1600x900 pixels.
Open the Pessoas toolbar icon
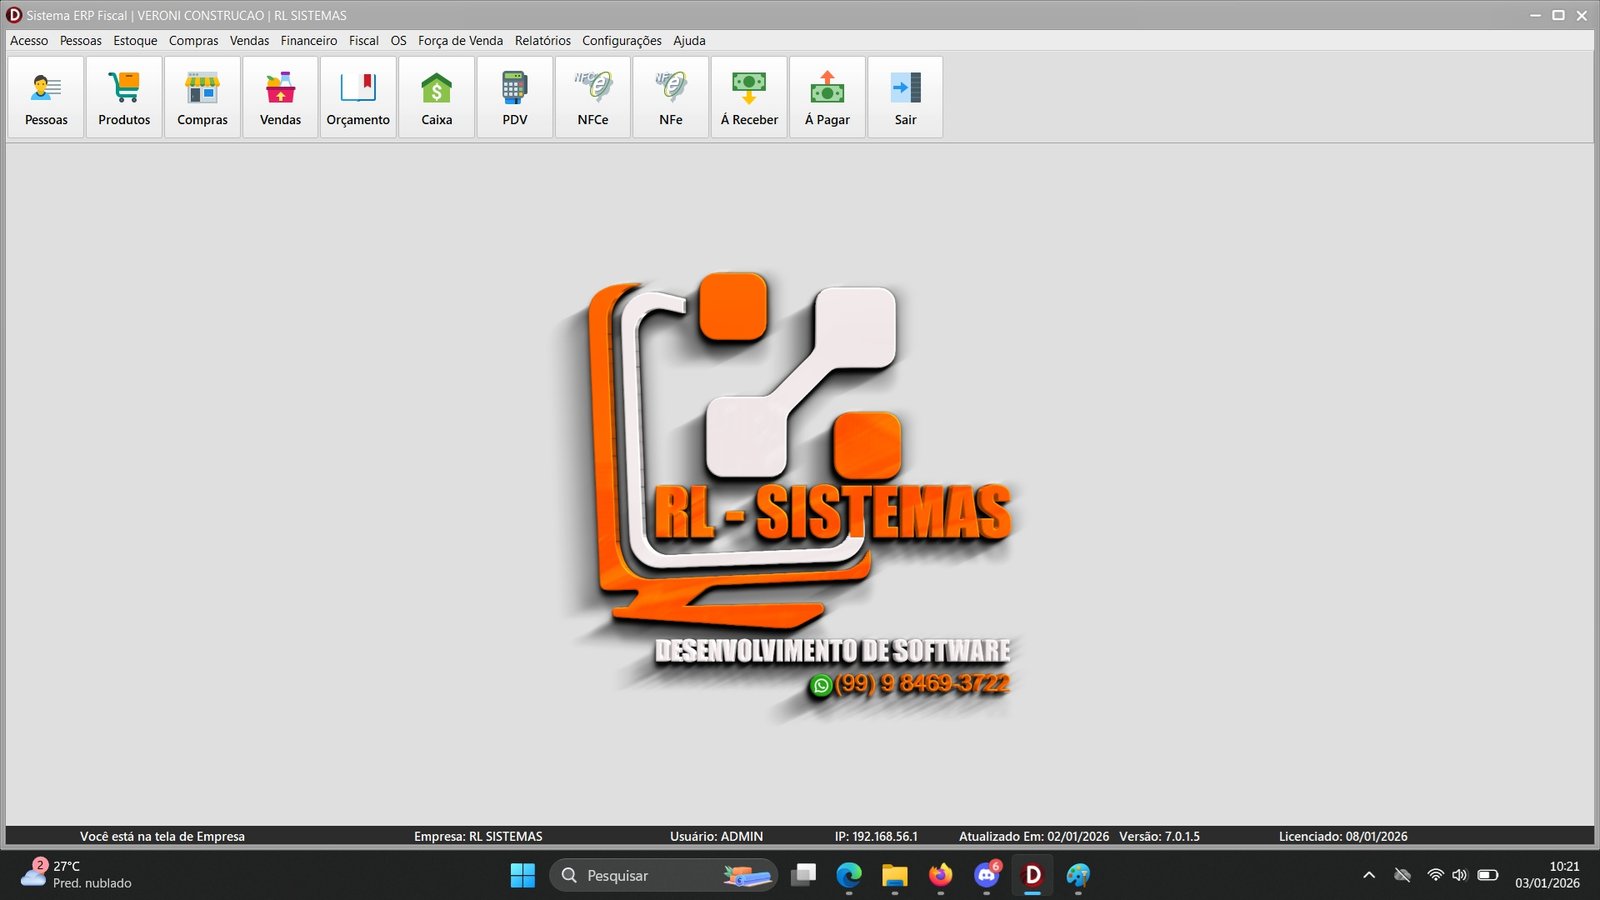(x=46, y=97)
